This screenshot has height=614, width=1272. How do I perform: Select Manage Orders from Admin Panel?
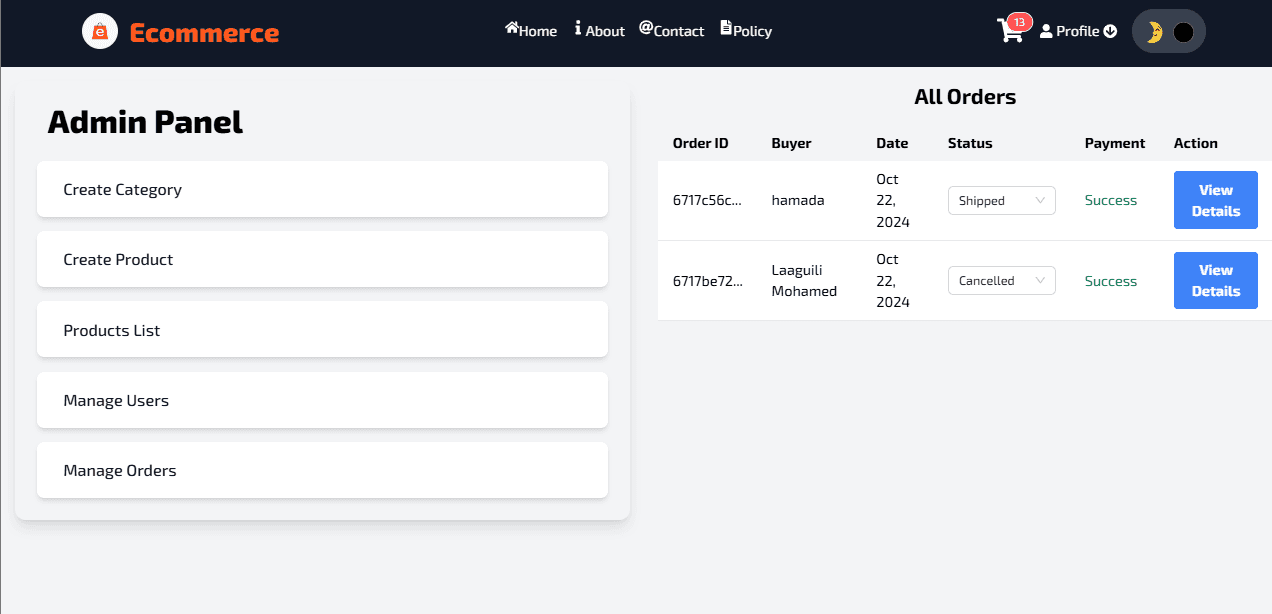322,470
